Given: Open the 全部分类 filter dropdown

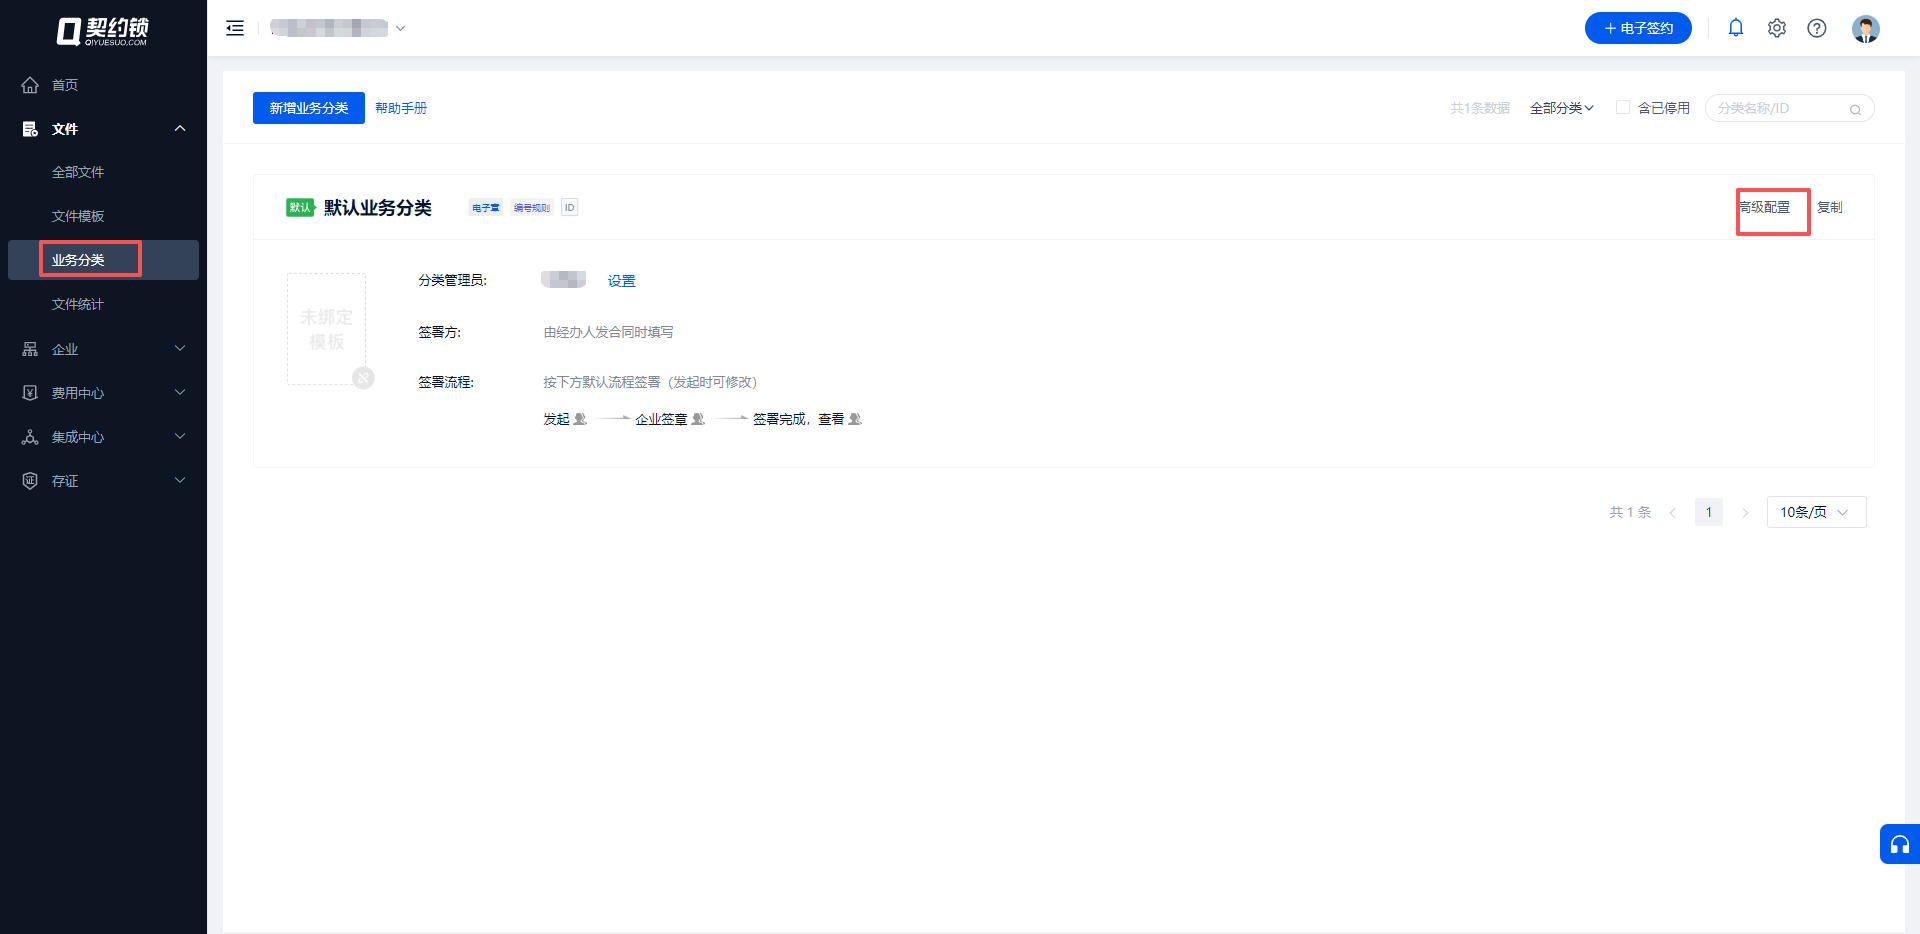Looking at the screenshot, I should coord(1561,108).
